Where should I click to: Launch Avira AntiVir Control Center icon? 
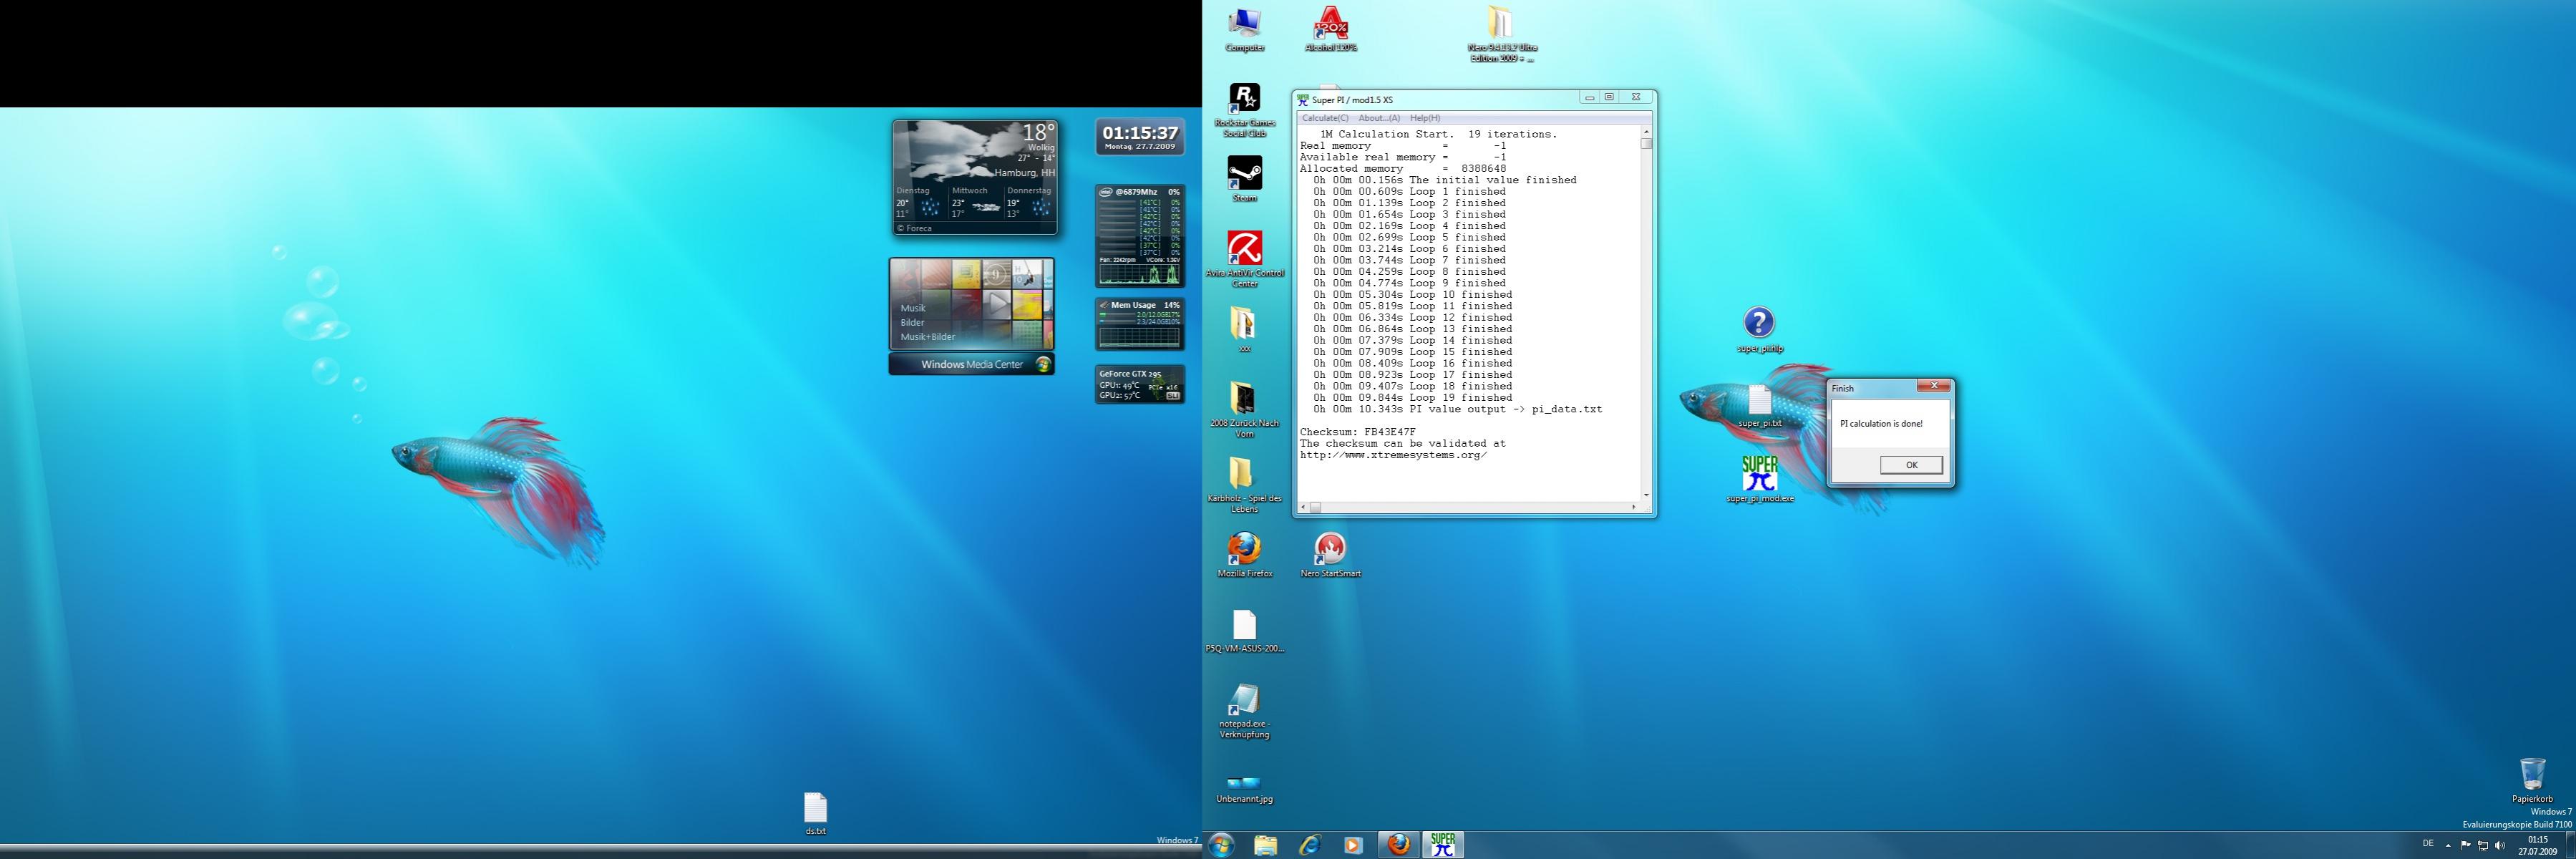tap(1244, 249)
